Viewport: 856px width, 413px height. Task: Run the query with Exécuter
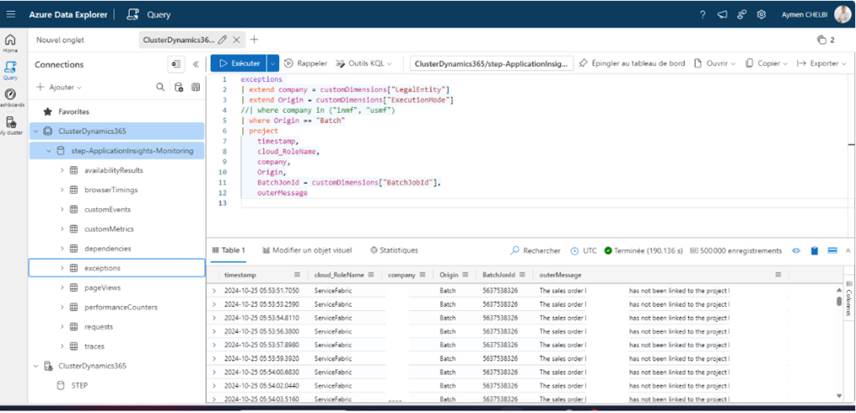[x=239, y=63]
